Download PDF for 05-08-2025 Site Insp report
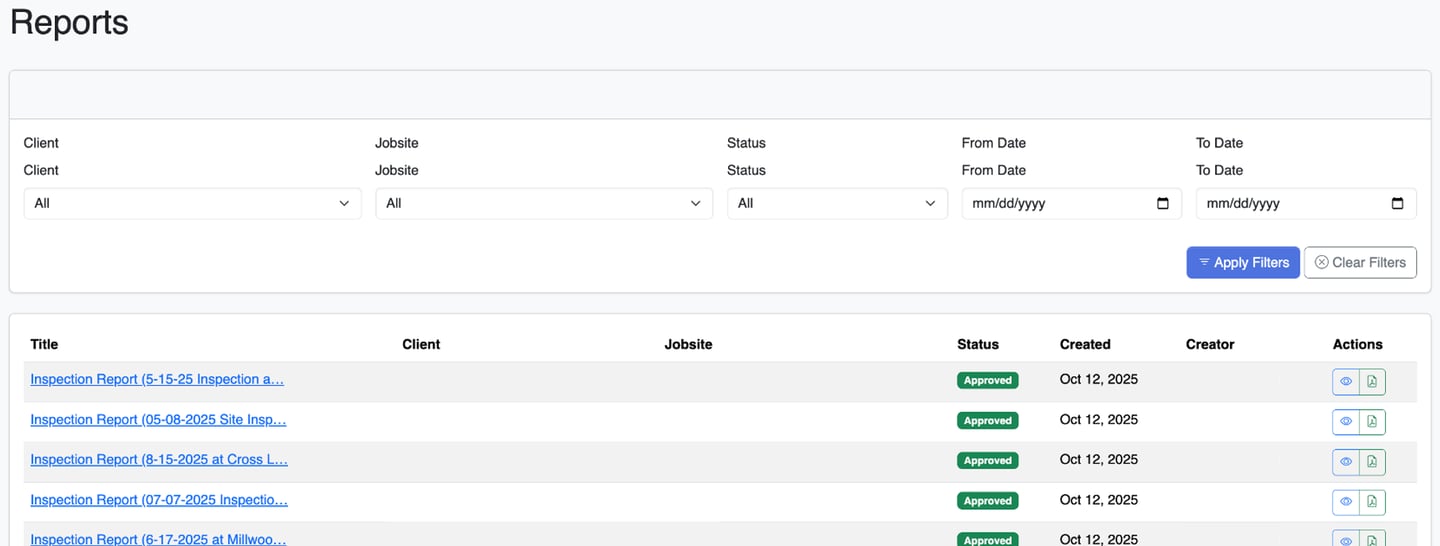1440x546 pixels. point(1372,422)
